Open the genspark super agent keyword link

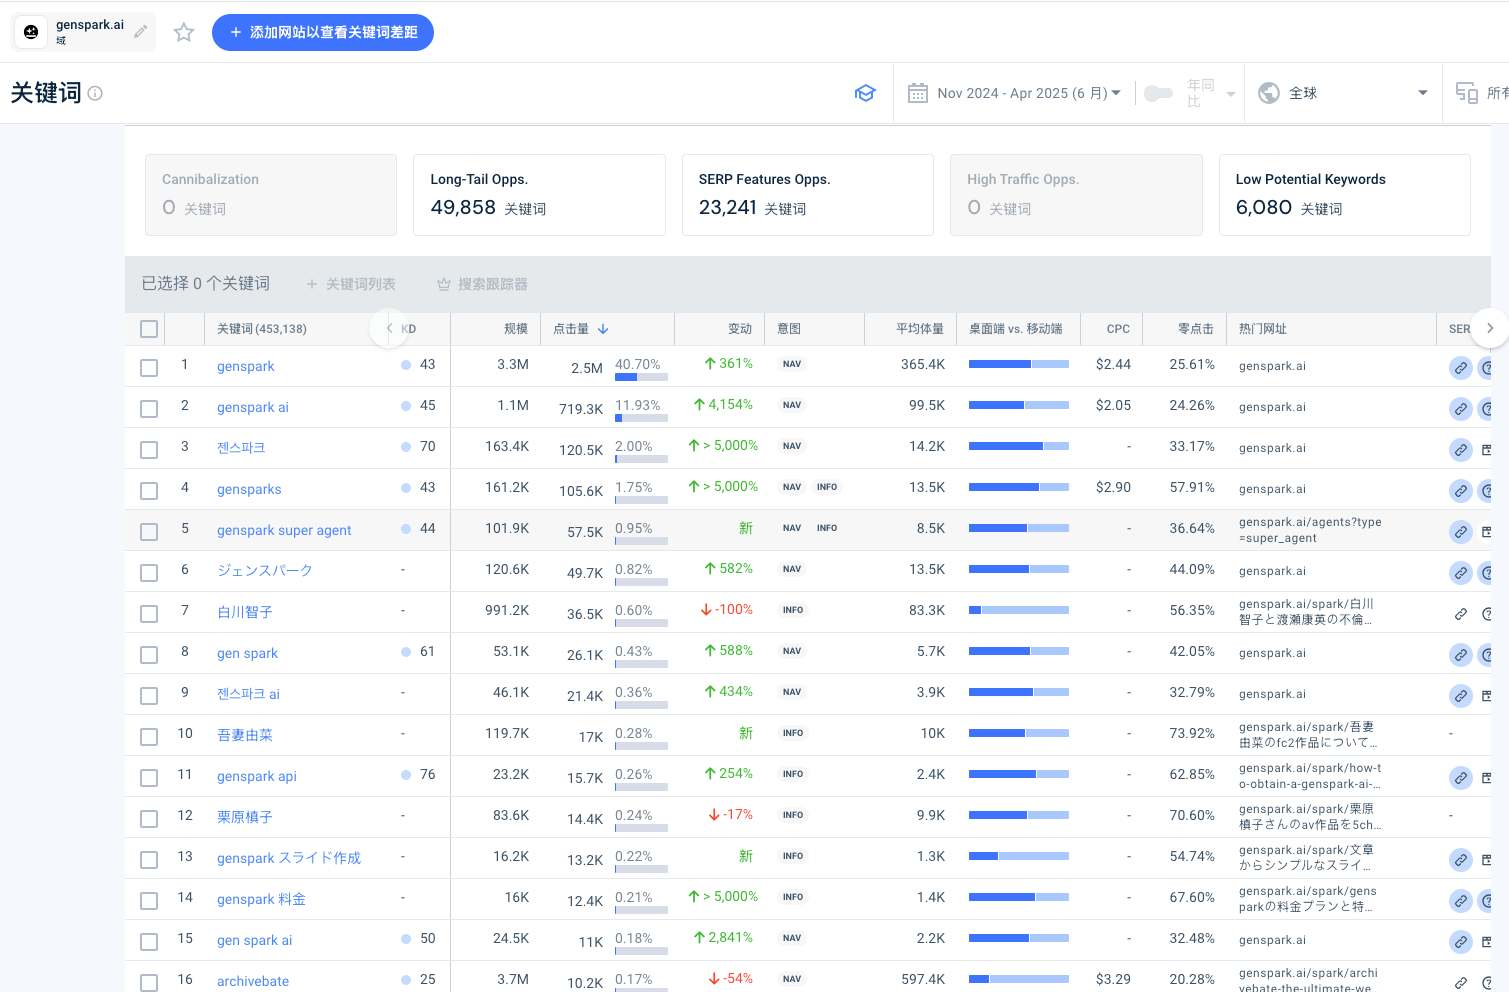click(x=284, y=530)
